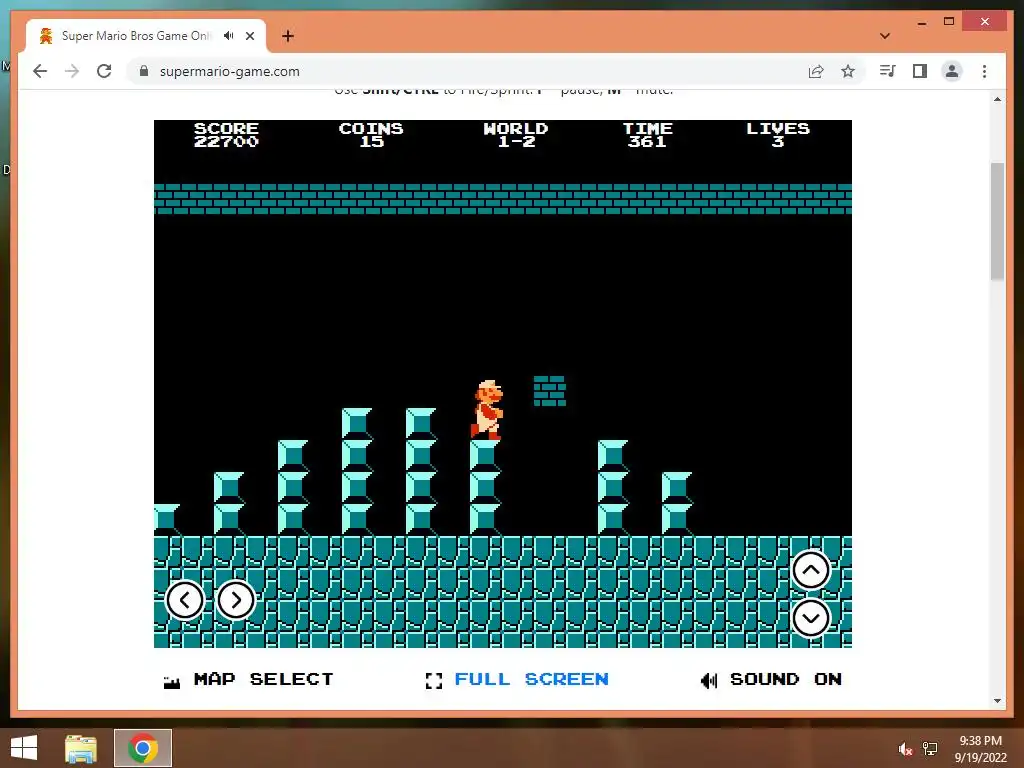This screenshot has height=768, width=1024.
Task: Click the scrollbar up arrow
Action: [x=997, y=99]
